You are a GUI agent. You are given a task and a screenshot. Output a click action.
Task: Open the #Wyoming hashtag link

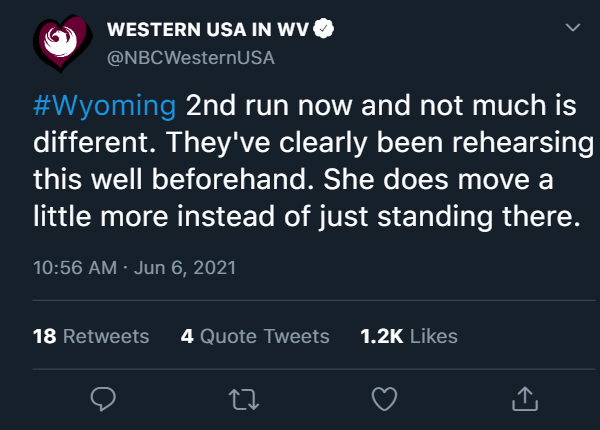coord(104,106)
